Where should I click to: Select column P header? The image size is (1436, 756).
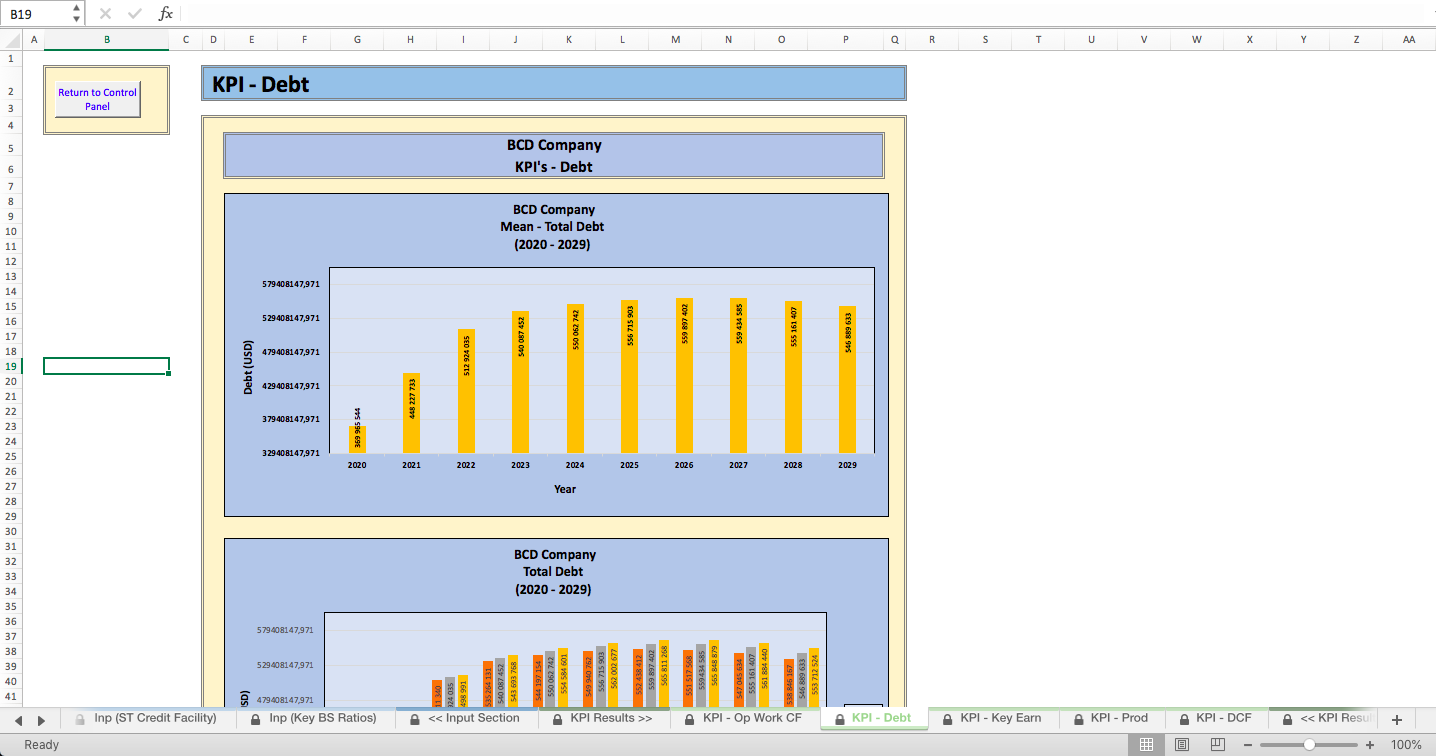(846, 39)
